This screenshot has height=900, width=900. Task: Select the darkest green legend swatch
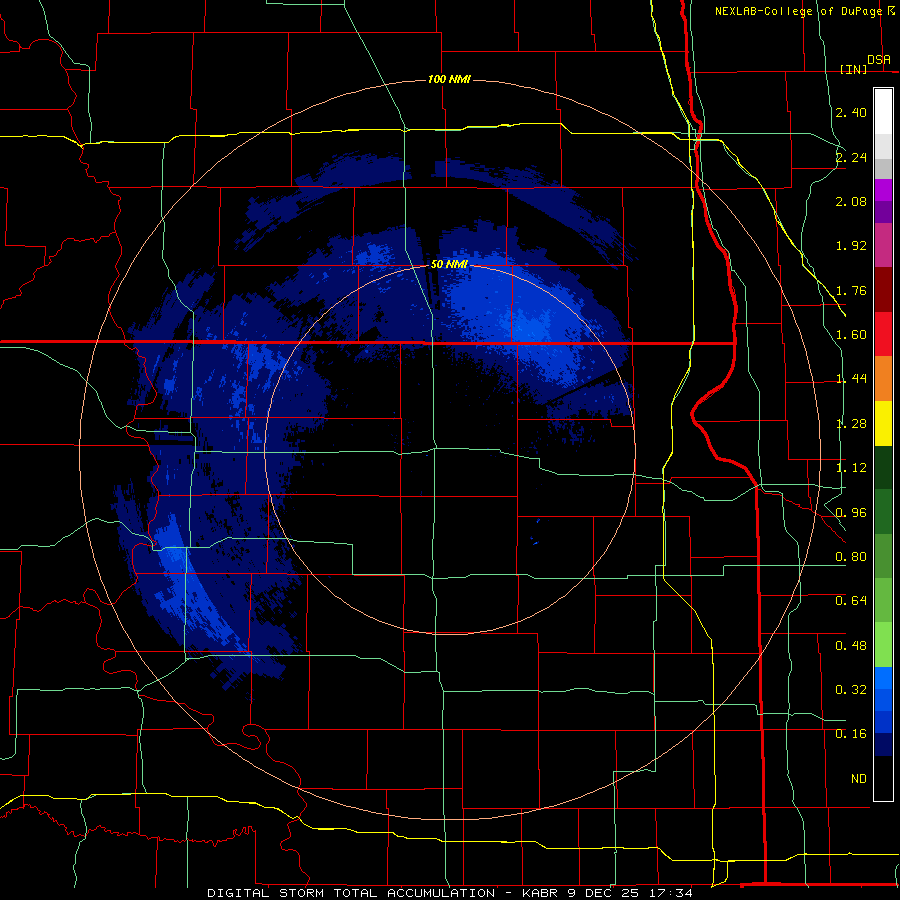[883, 467]
